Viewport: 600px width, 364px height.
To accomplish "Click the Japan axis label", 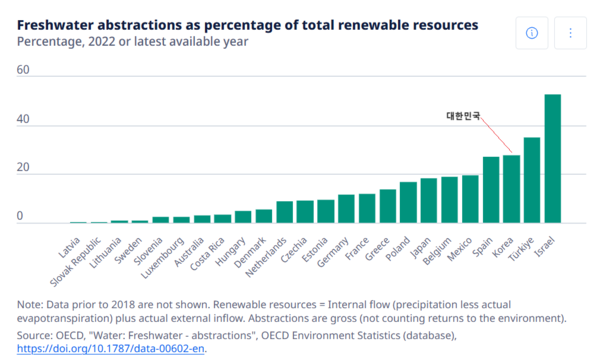I will click(x=421, y=247).
